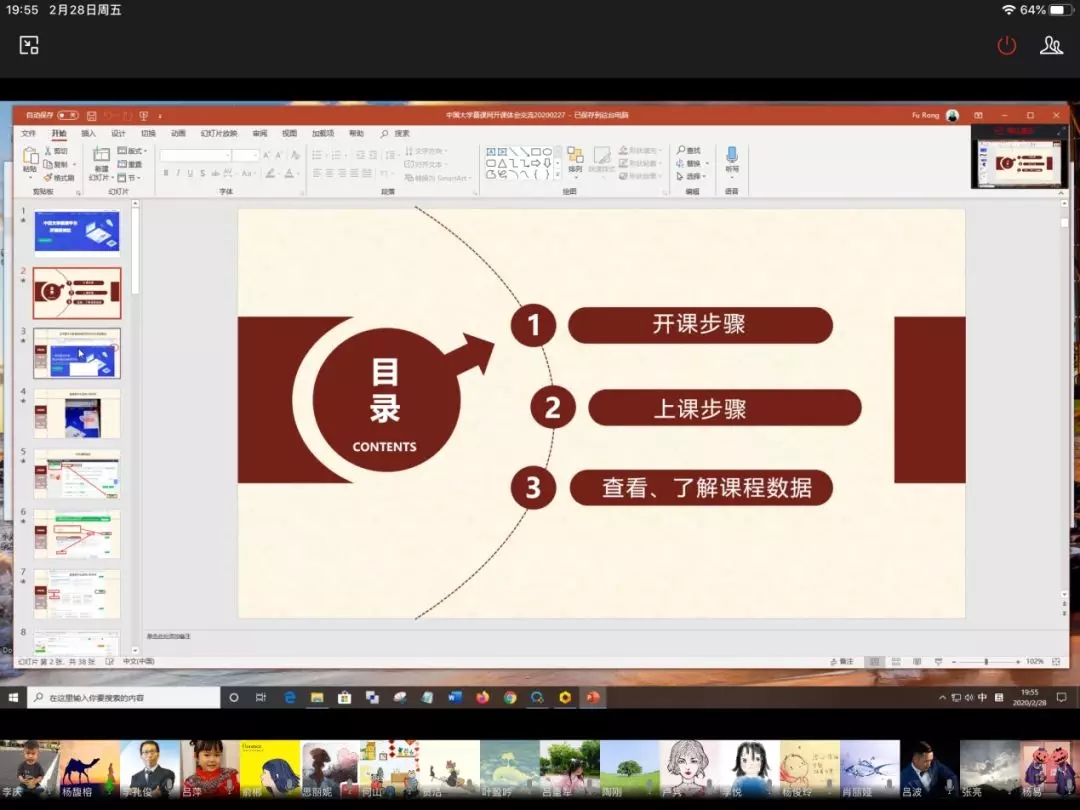The width and height of the screenshot is (1080, 810).
Task: Click the Arrange (排列) icon
Action: pos(575,157)
